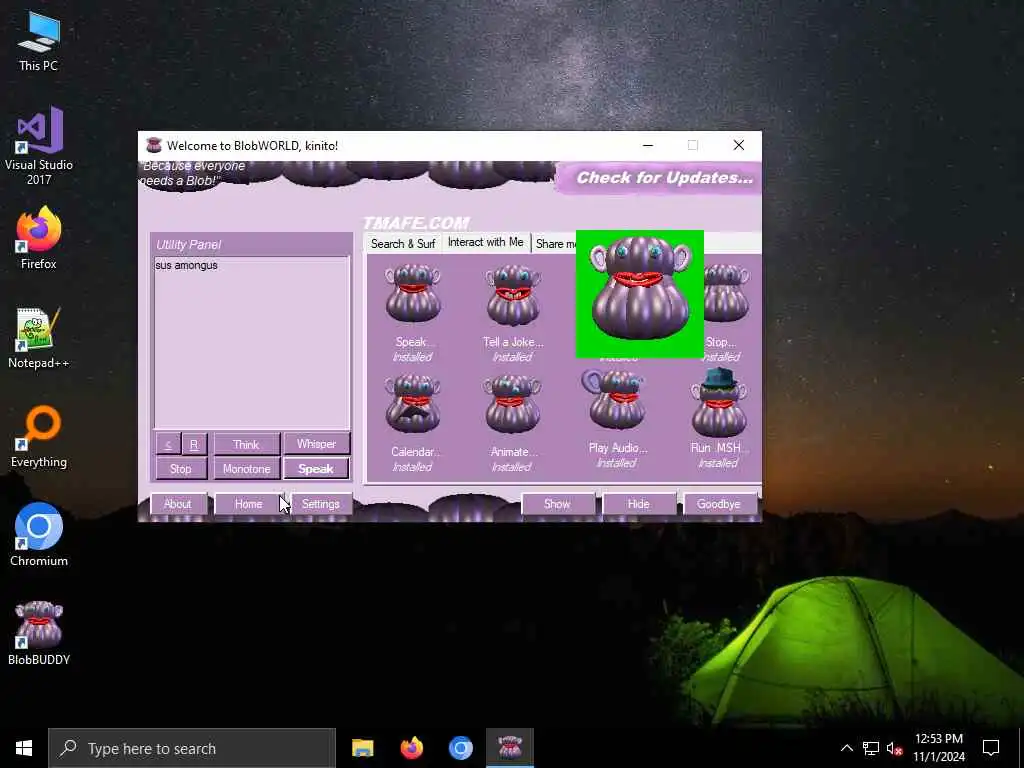Open Firefox from the taskbar
Viewport: 1024px width, 768px height.
click(411, 748)
